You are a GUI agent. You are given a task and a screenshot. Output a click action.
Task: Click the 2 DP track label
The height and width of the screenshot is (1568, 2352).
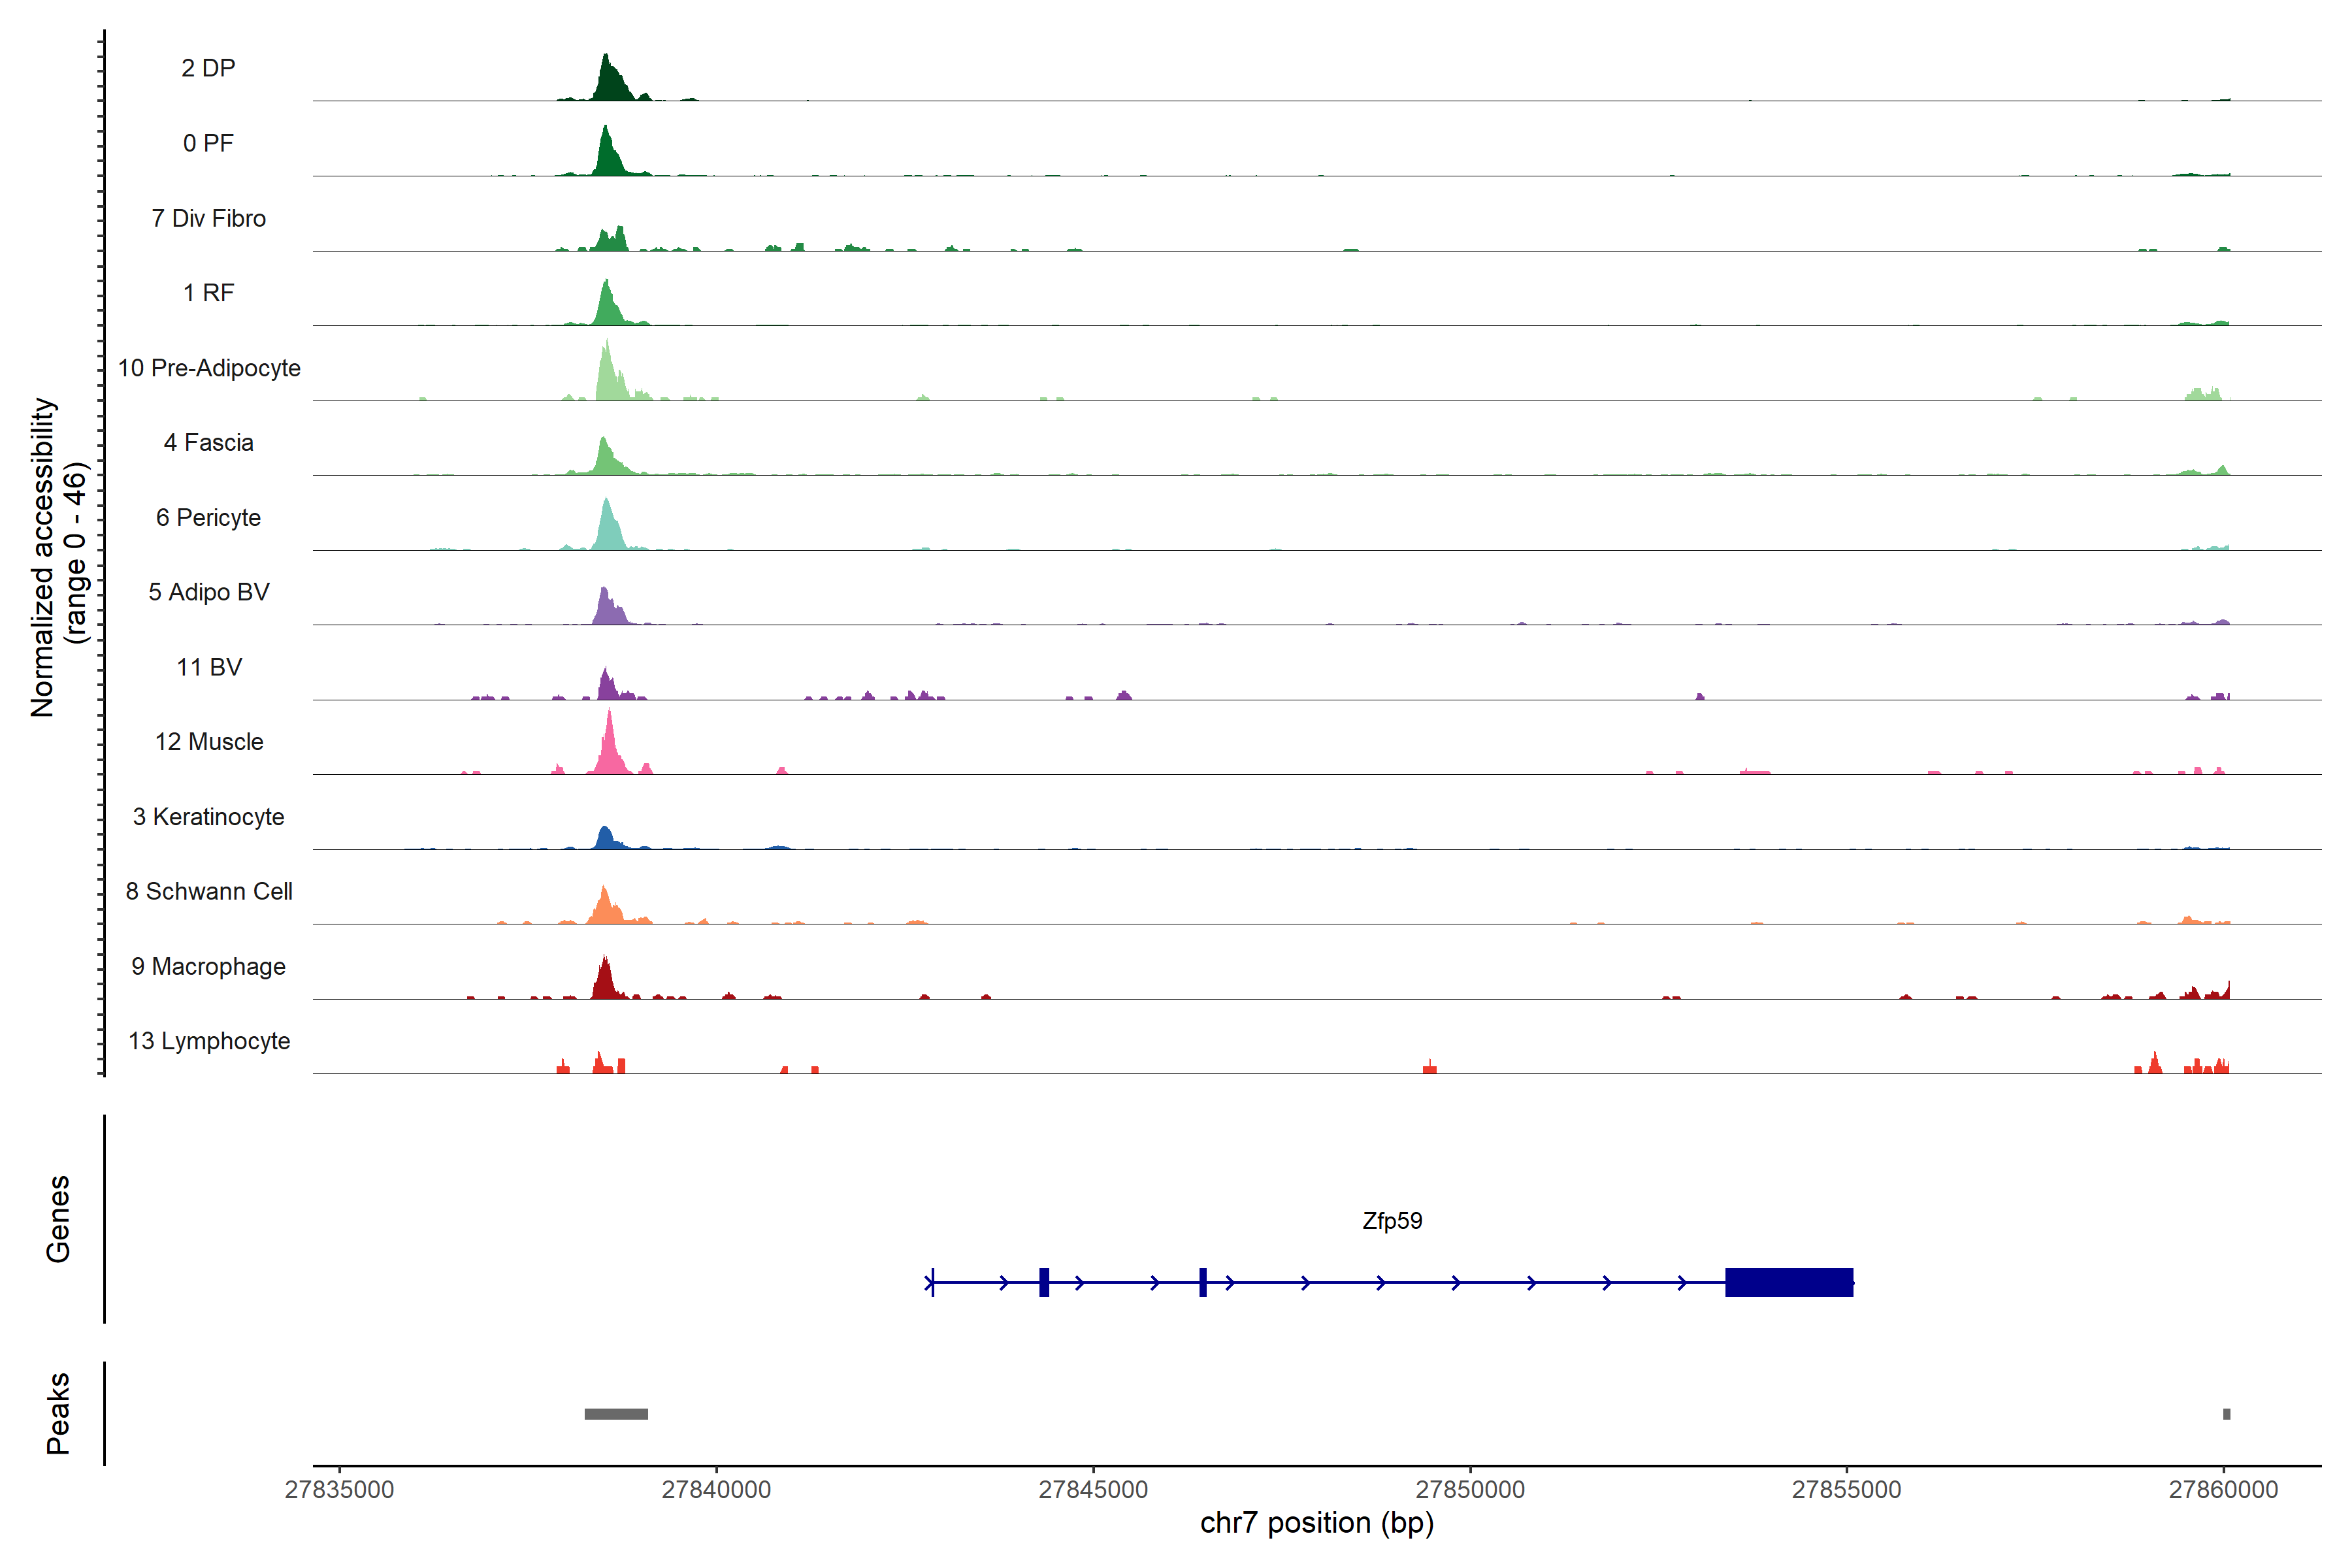208,68
